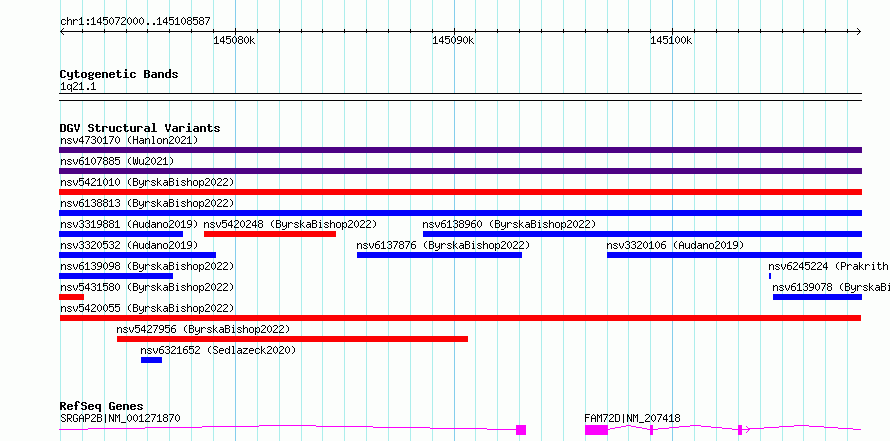
Task: Click the nsv6138813 (ByrskaBishop2022) label
Action: coord(147,203)
